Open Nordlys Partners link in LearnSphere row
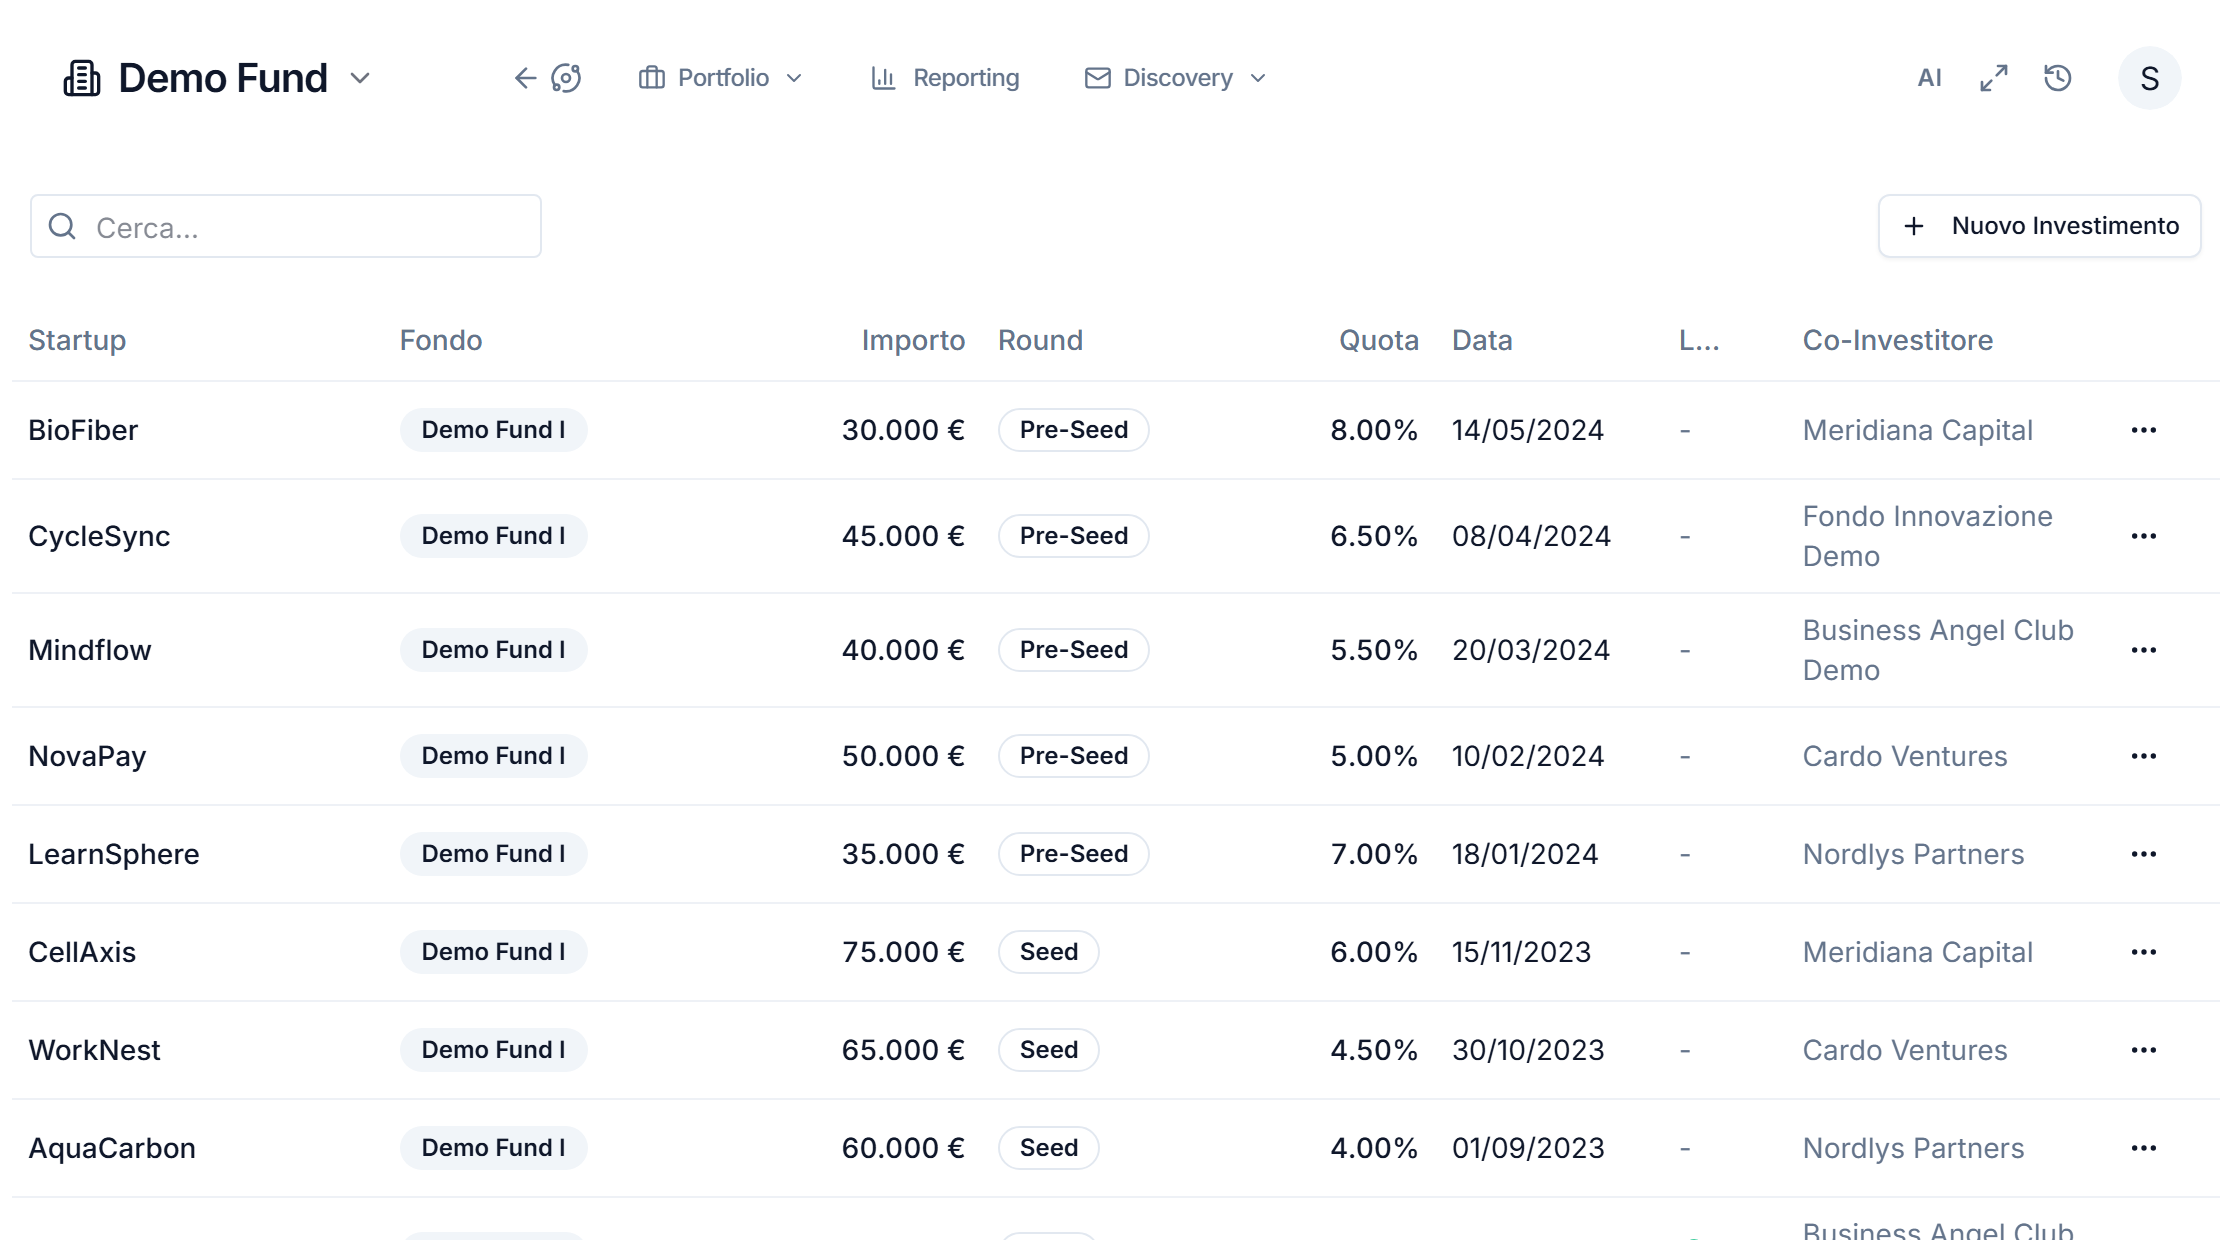This screenshot has height=1240, width=2232. click(1913, 854)
